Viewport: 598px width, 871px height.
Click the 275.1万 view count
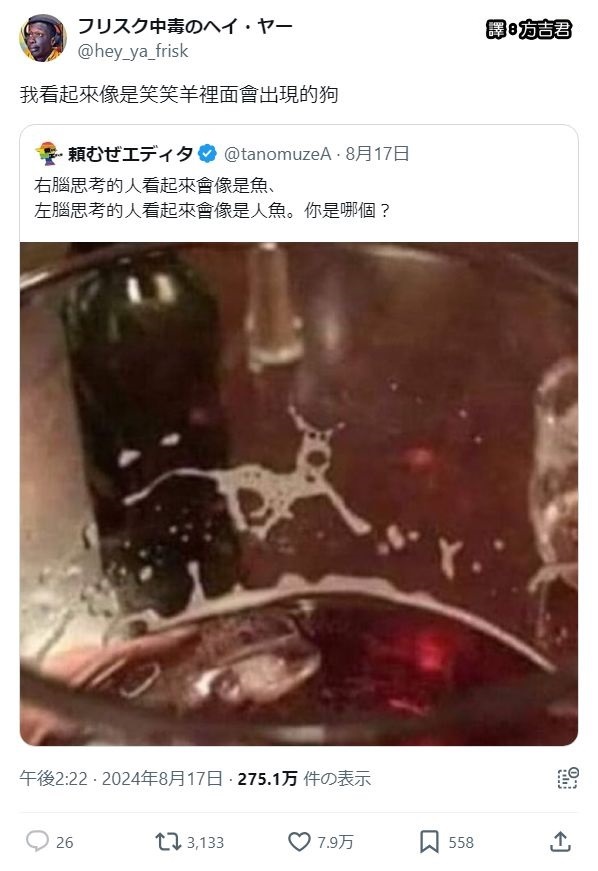pos(268,778)
